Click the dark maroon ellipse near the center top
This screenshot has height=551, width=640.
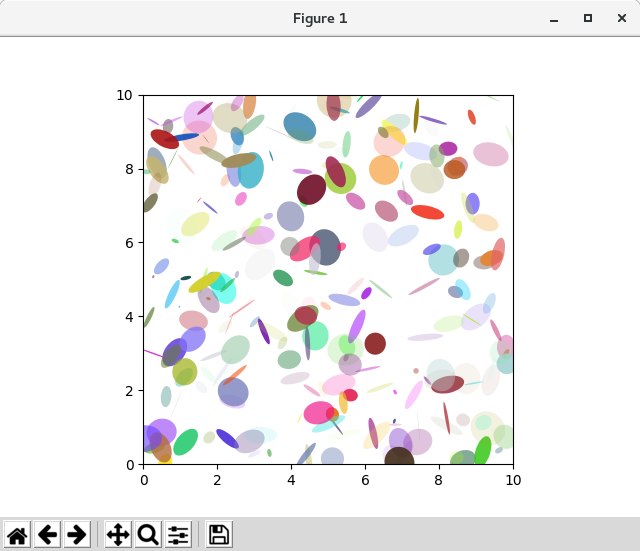tap(311, 189)
